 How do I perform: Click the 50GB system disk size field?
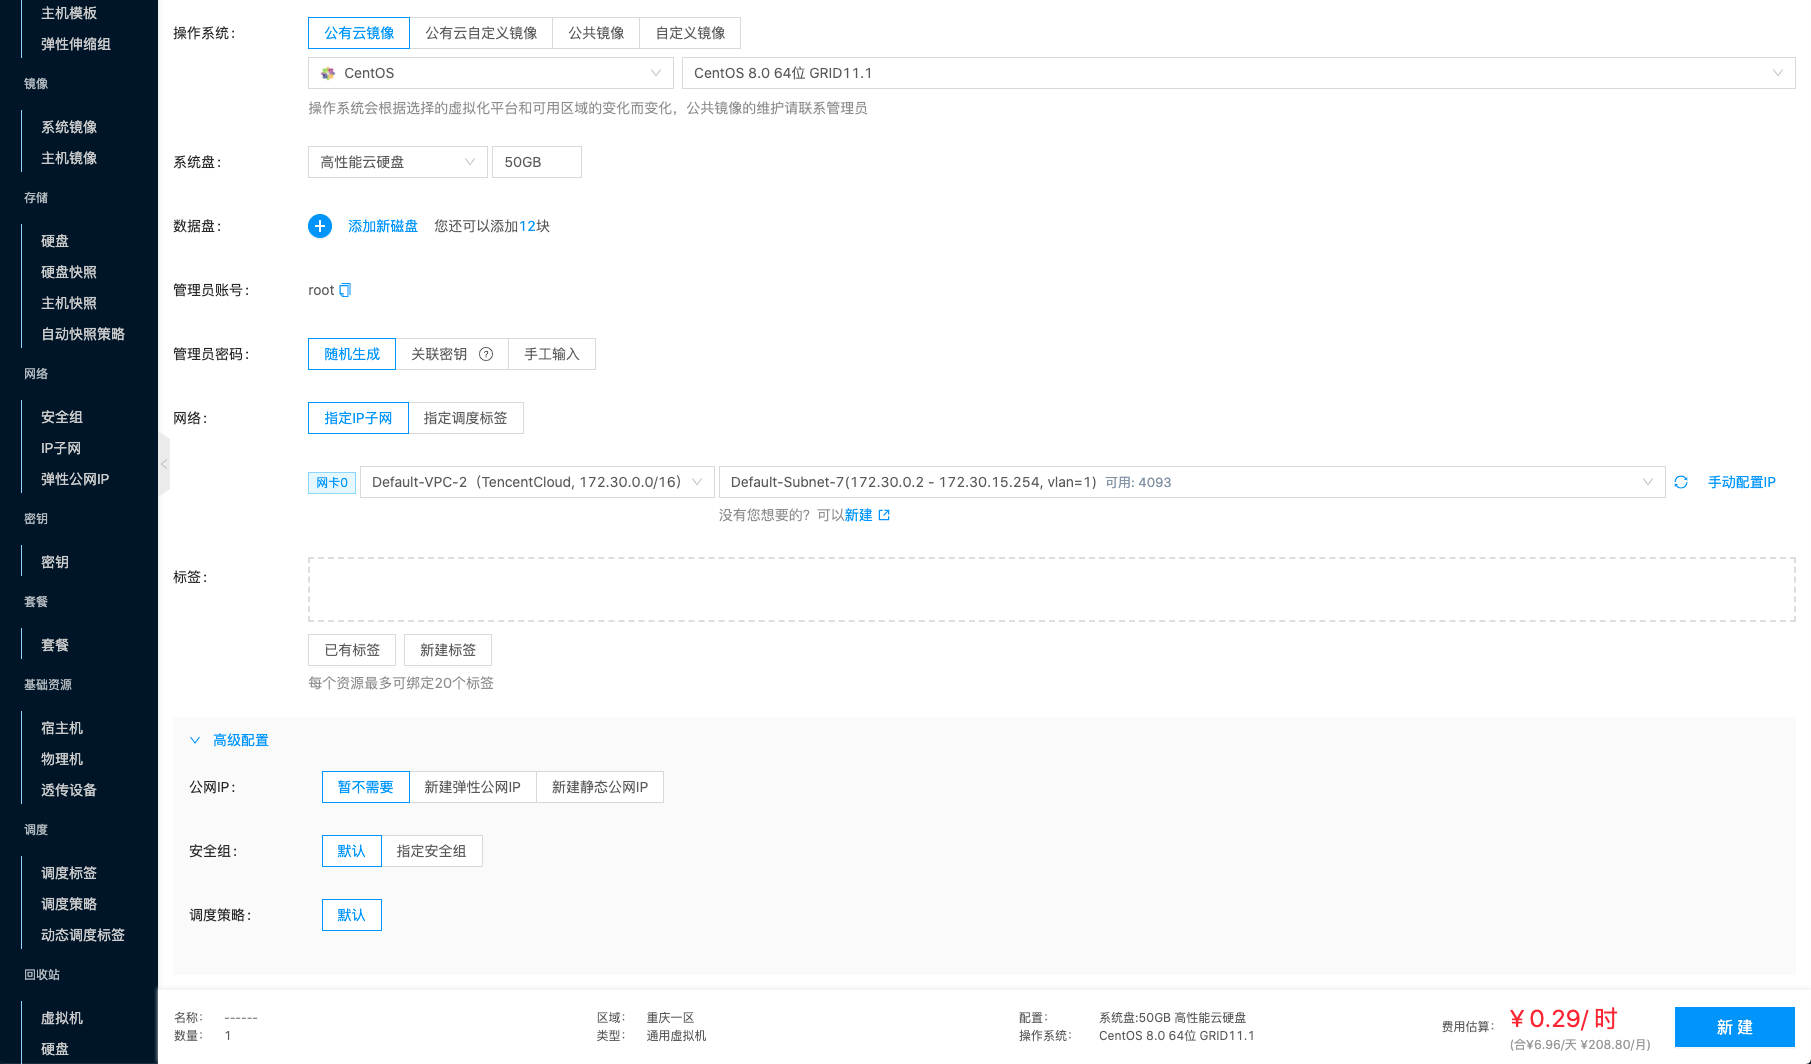536,162
